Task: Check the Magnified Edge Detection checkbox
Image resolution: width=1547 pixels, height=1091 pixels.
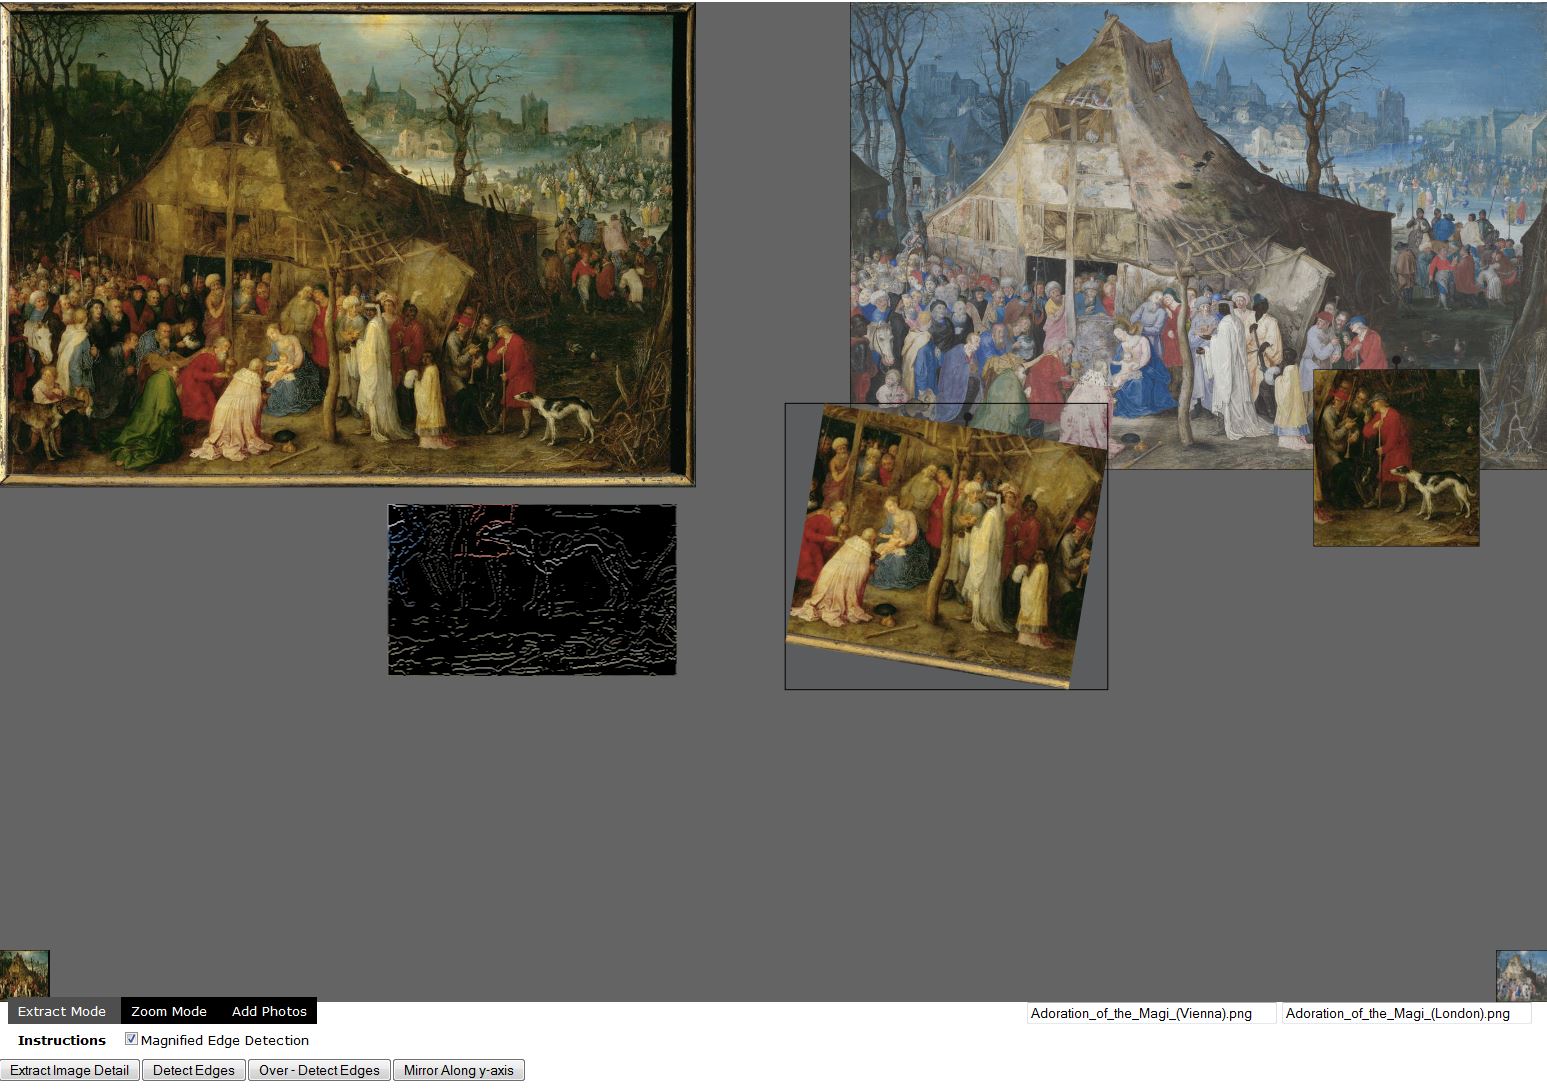Action: tap(131, 1039)
